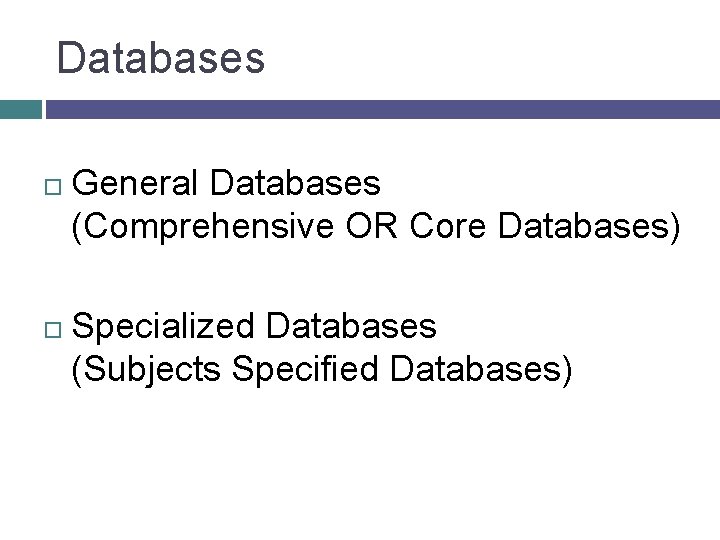Place cursor in "(Subjects Specified Databases)" line
The width and height of the screenshot is (720, 540).
(322, 369)
